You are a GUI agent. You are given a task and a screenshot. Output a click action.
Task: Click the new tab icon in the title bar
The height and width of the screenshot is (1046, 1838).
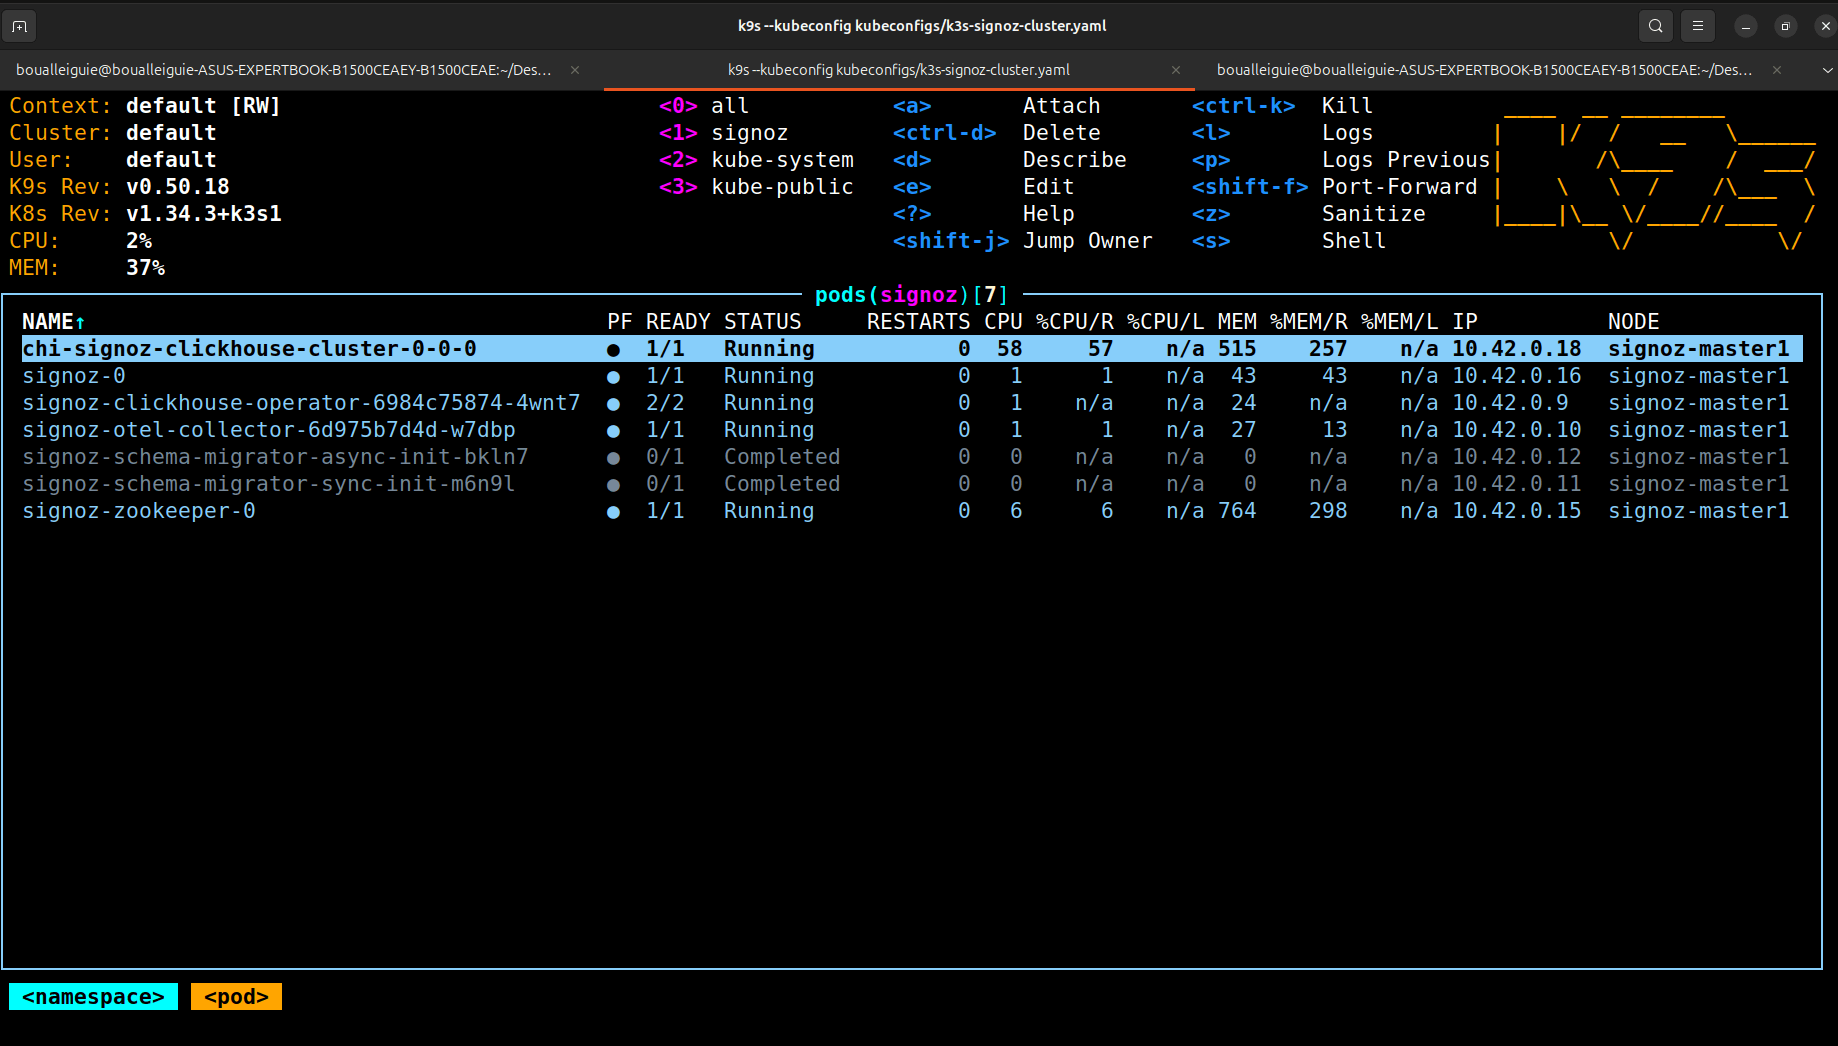tap(19, 26)
